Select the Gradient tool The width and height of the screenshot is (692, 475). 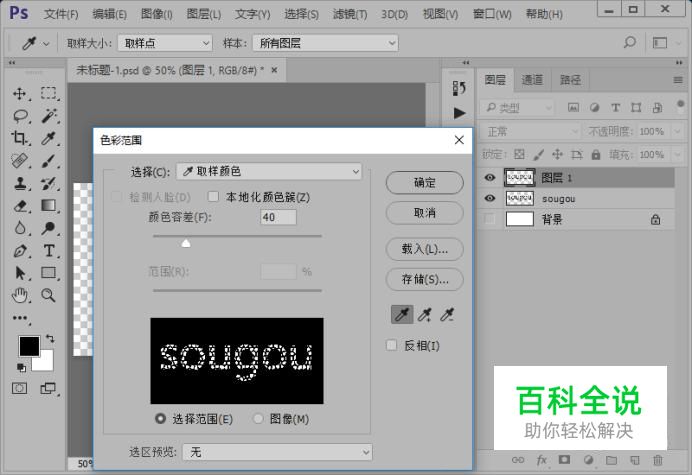49,205
